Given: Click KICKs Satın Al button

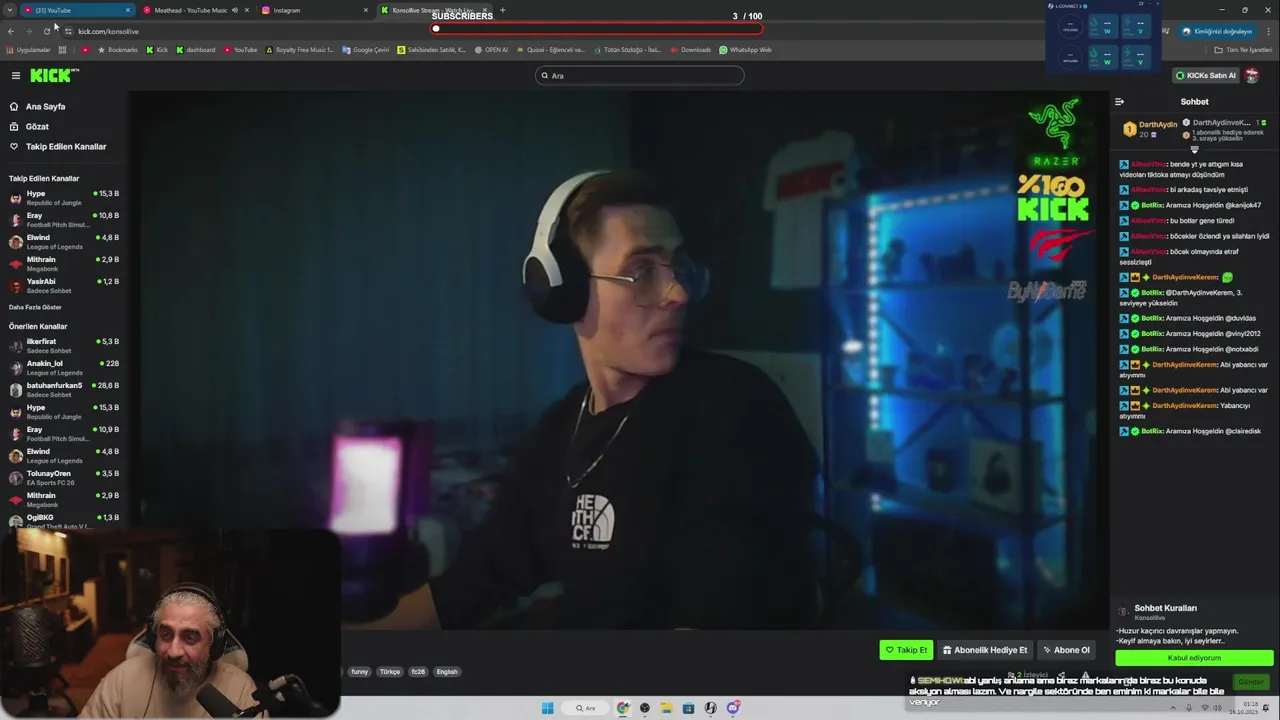Looking at the screenshot, I should point(1205,75).
